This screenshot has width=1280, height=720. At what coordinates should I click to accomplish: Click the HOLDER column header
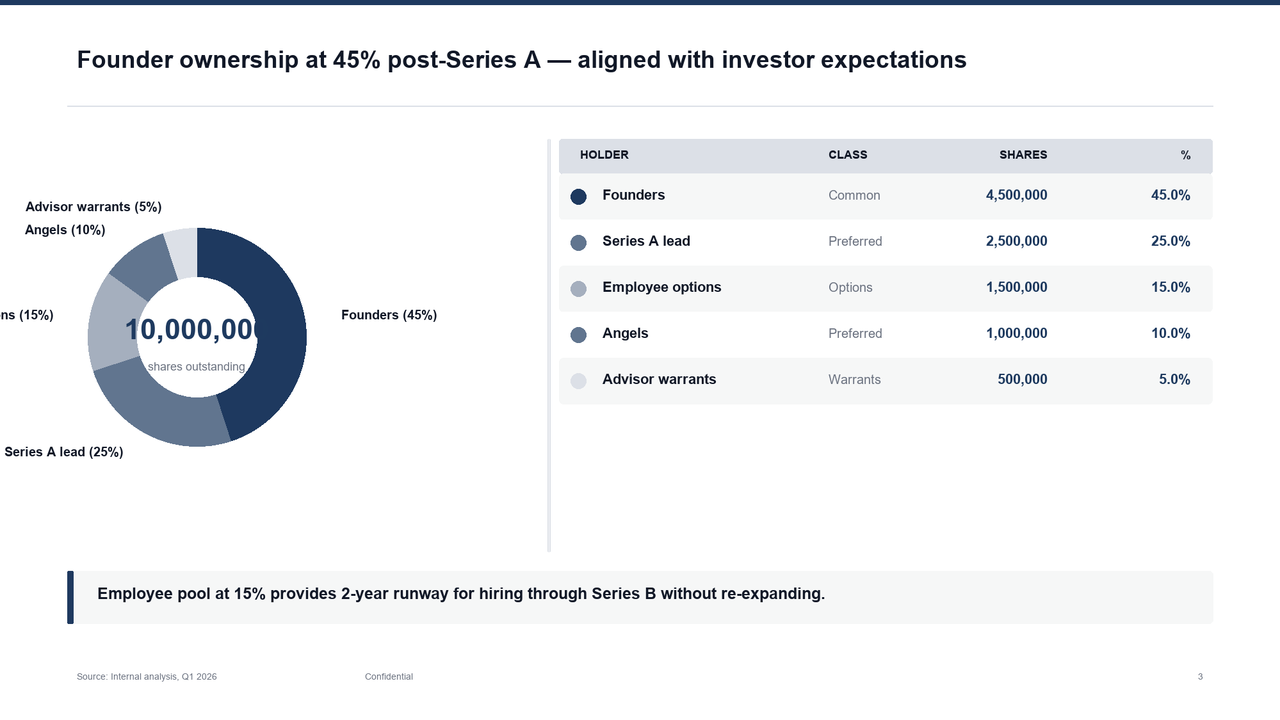(x=604, y=155)
